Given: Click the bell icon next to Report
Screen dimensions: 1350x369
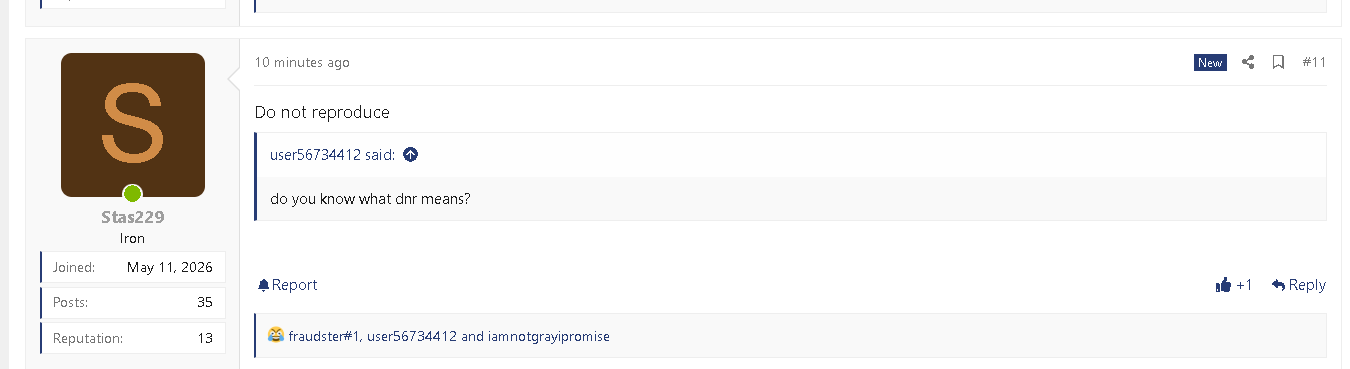Looking at the screenshot, I should (263, 285).
